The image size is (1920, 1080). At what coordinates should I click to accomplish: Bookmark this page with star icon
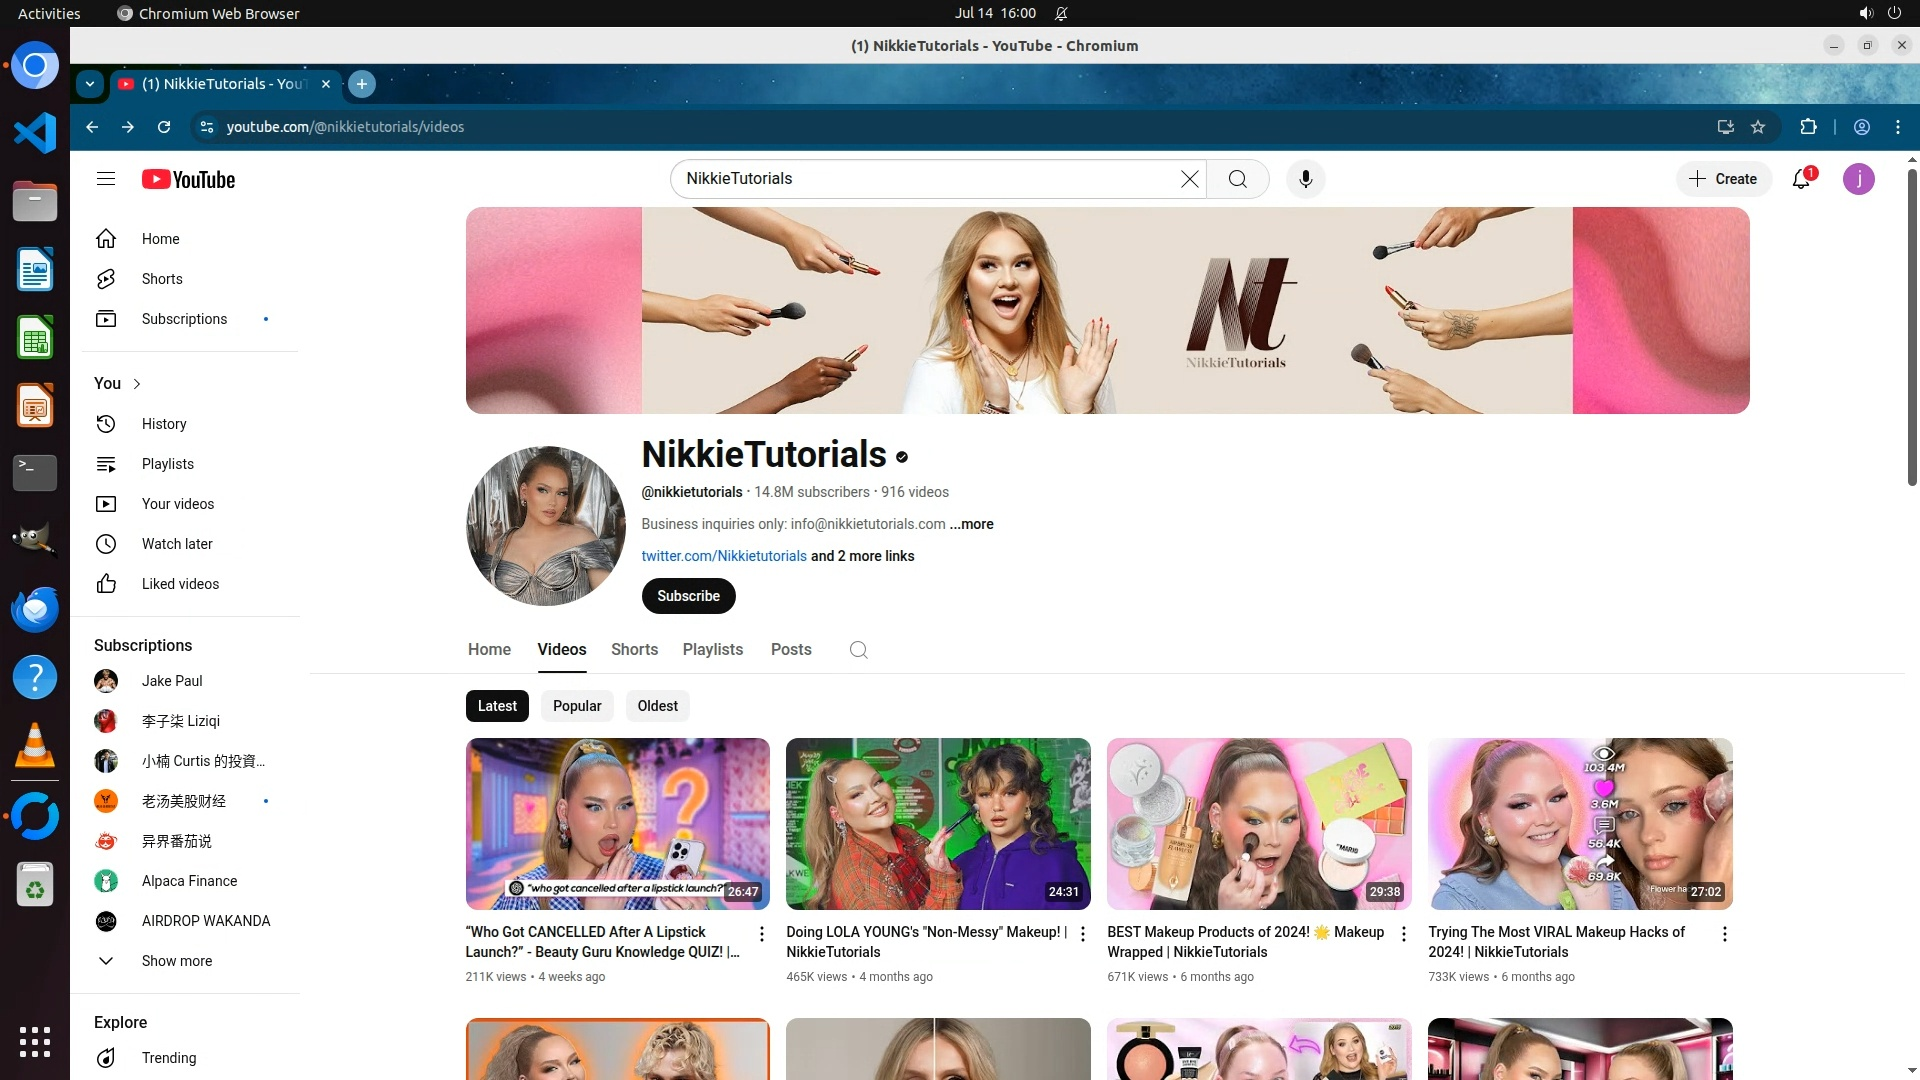click(x=1758, y=127)
